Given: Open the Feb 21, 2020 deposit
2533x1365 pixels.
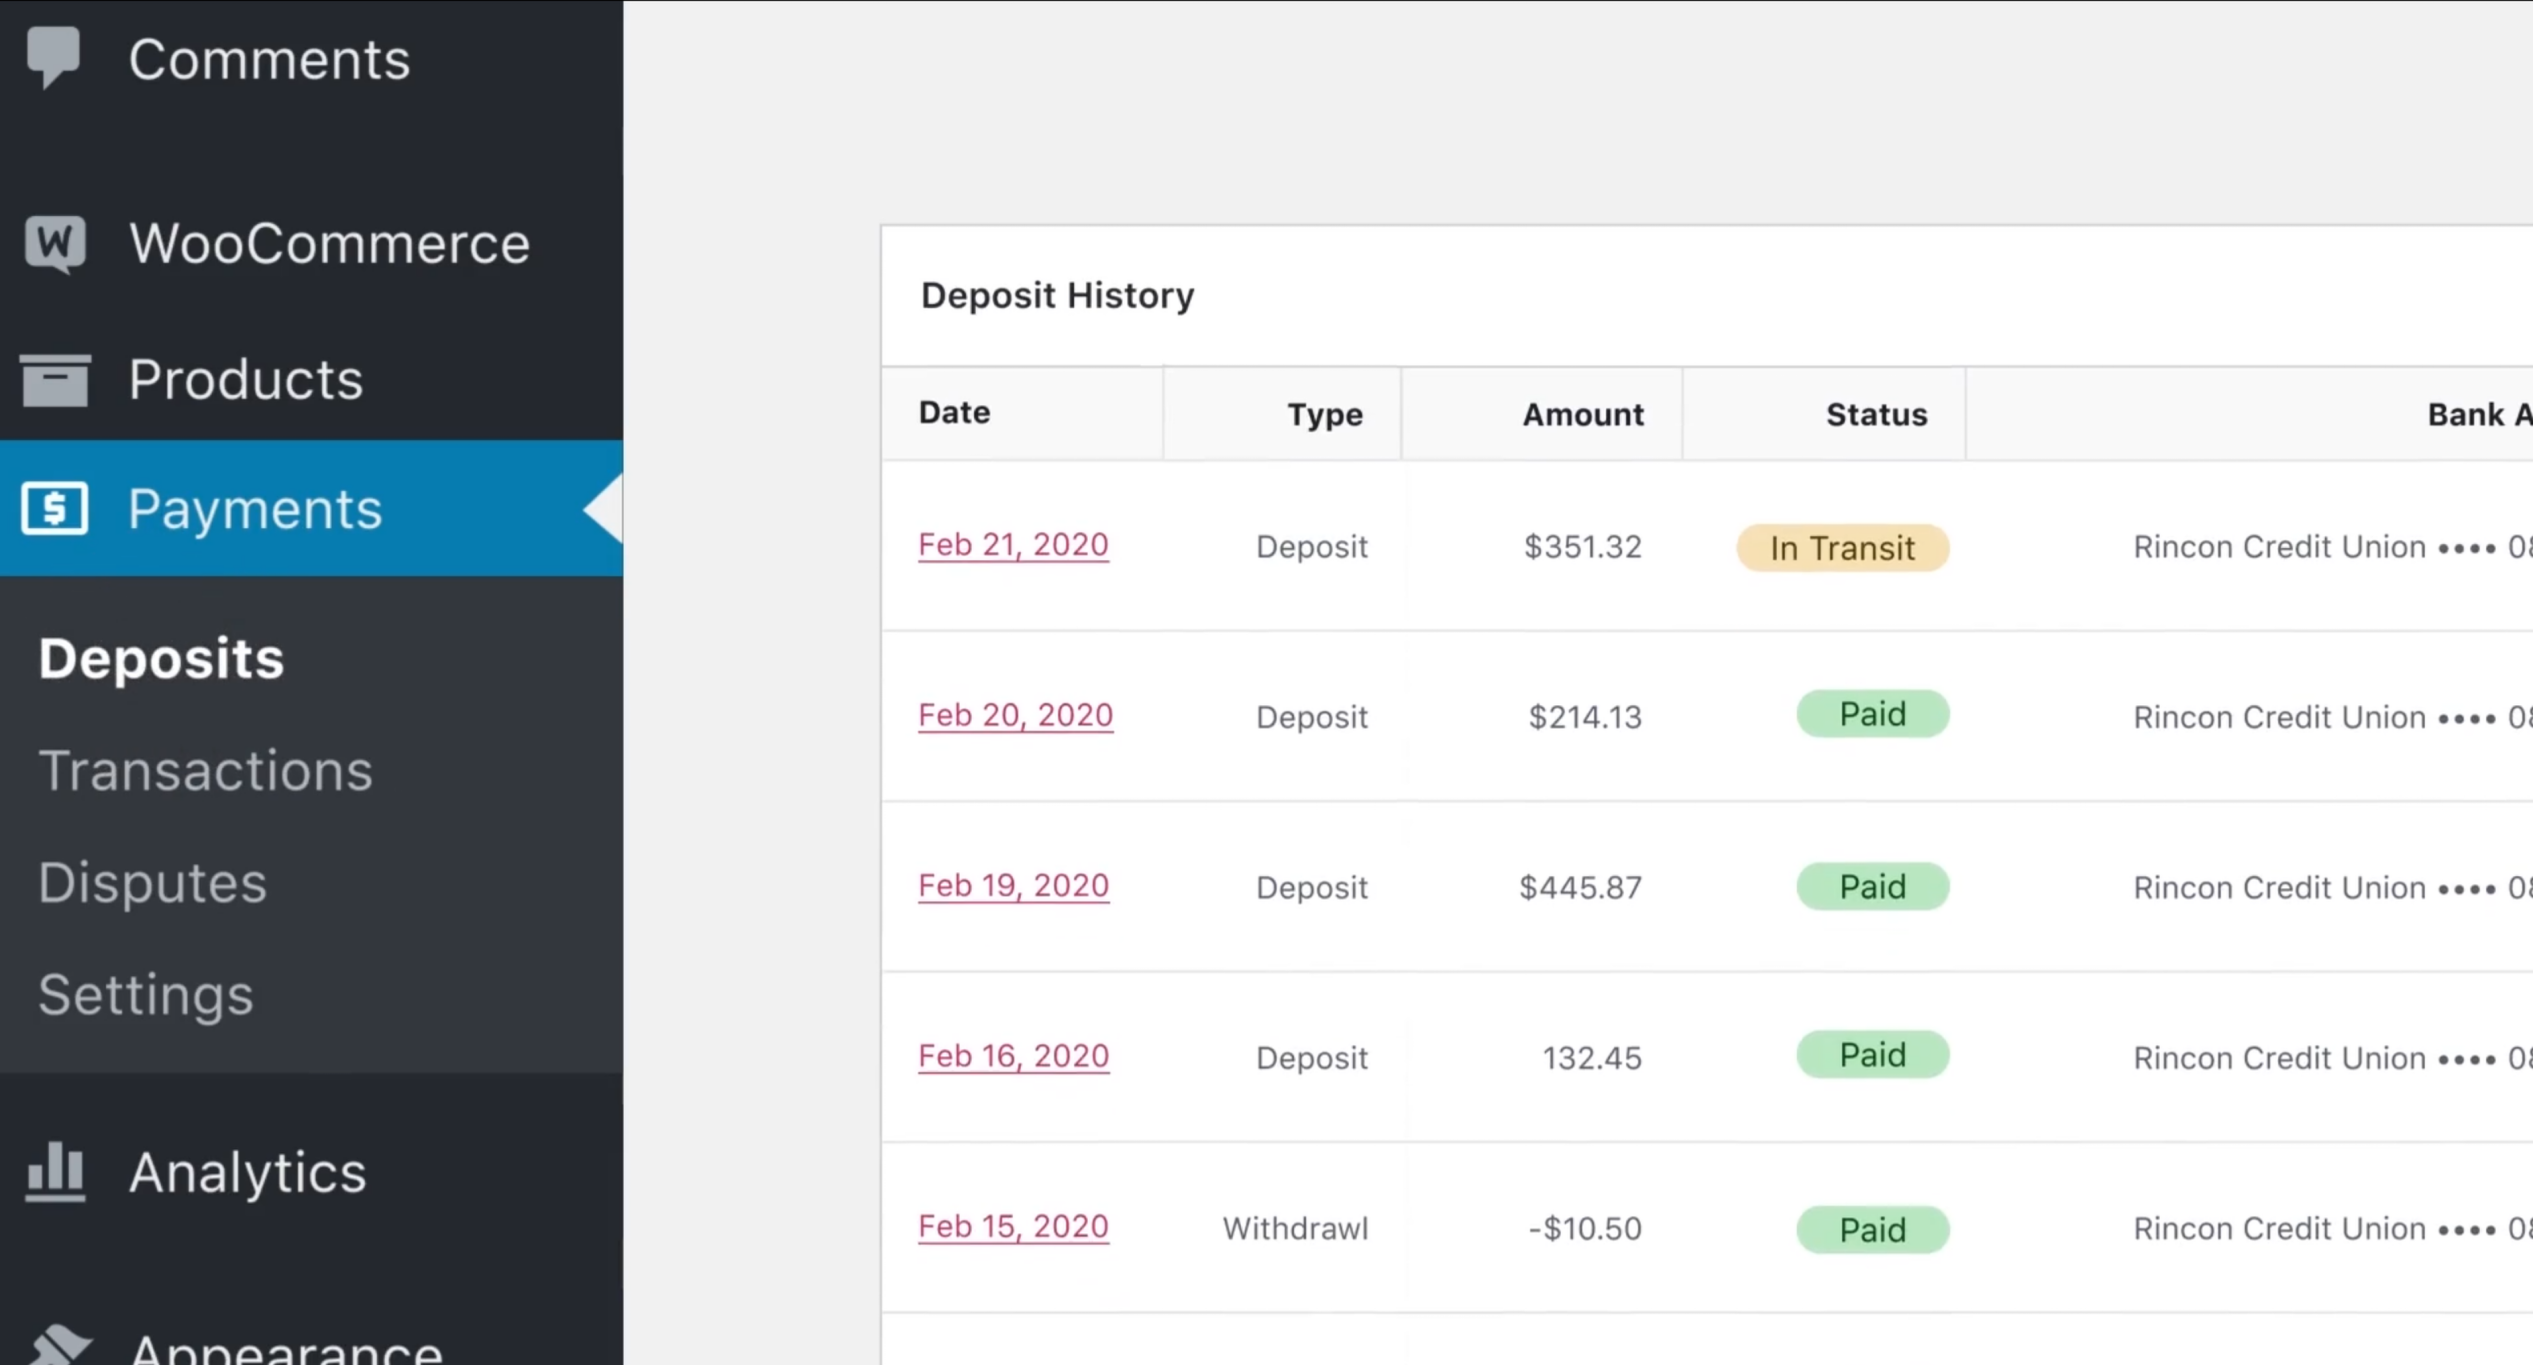Looking at the screenshot, I should pyautogui.click(x=1013, y=545).
